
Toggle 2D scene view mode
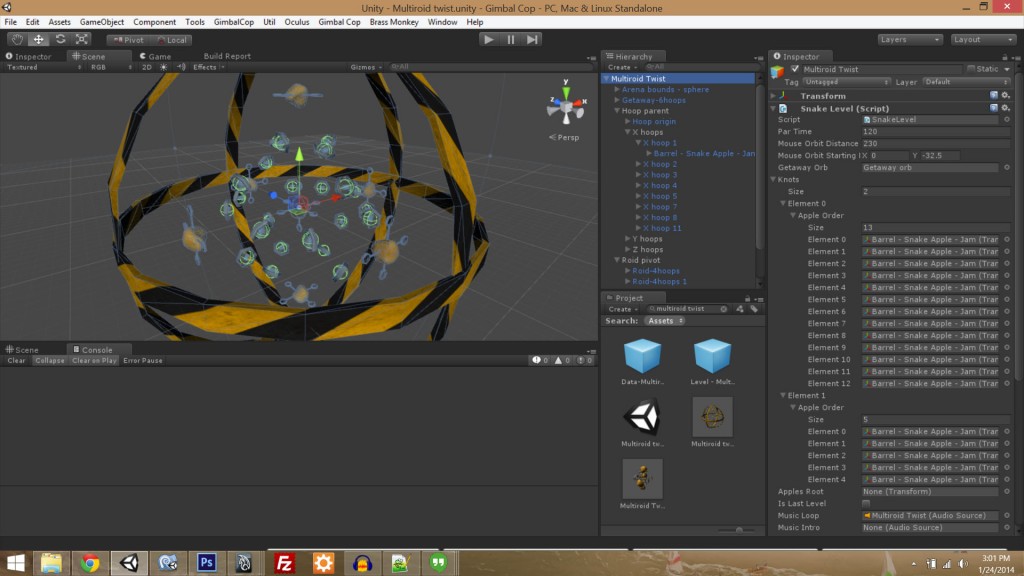tap(147, 67)
